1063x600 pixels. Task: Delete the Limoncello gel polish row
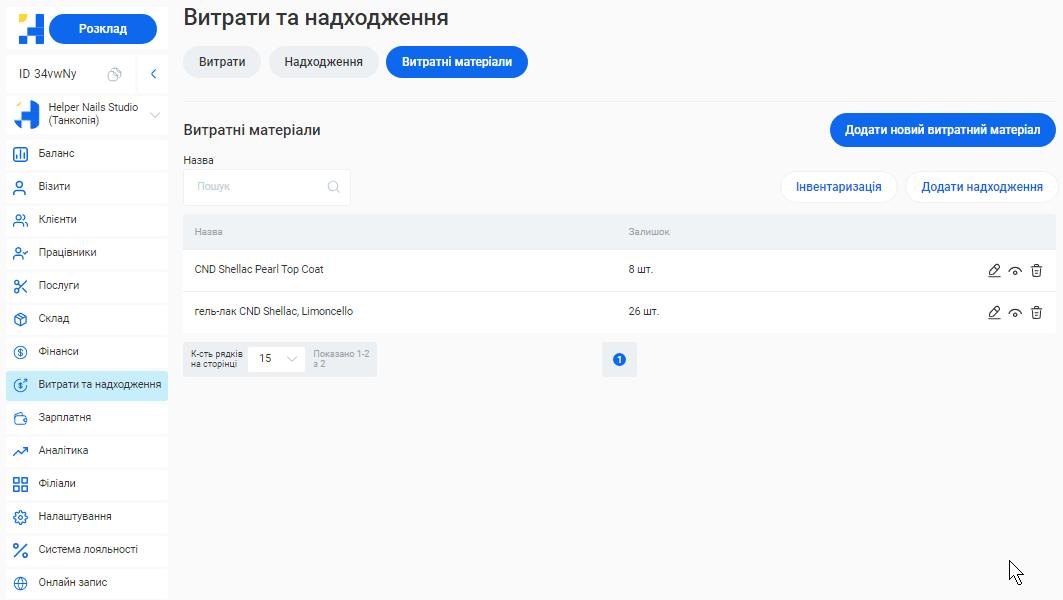(1036, 312)
